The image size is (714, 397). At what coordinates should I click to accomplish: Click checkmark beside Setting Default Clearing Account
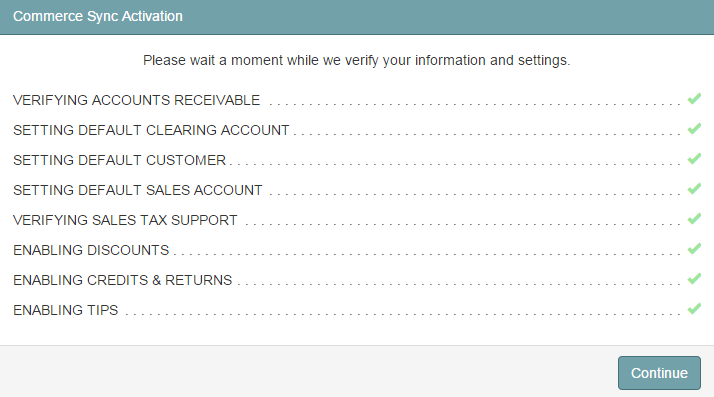[x=694, y=129]
